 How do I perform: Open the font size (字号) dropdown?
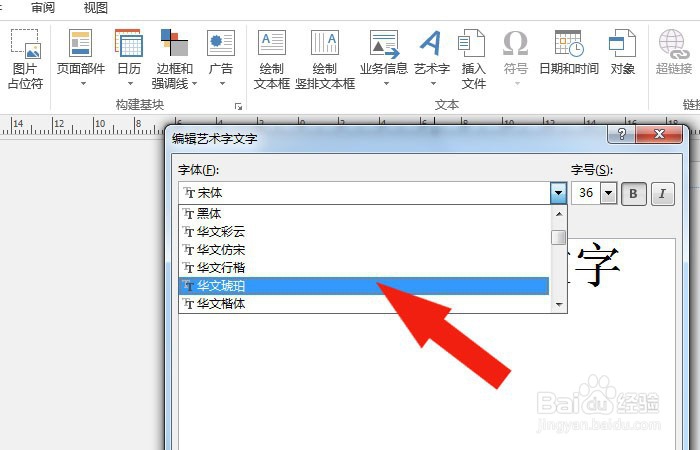[608, 193]
